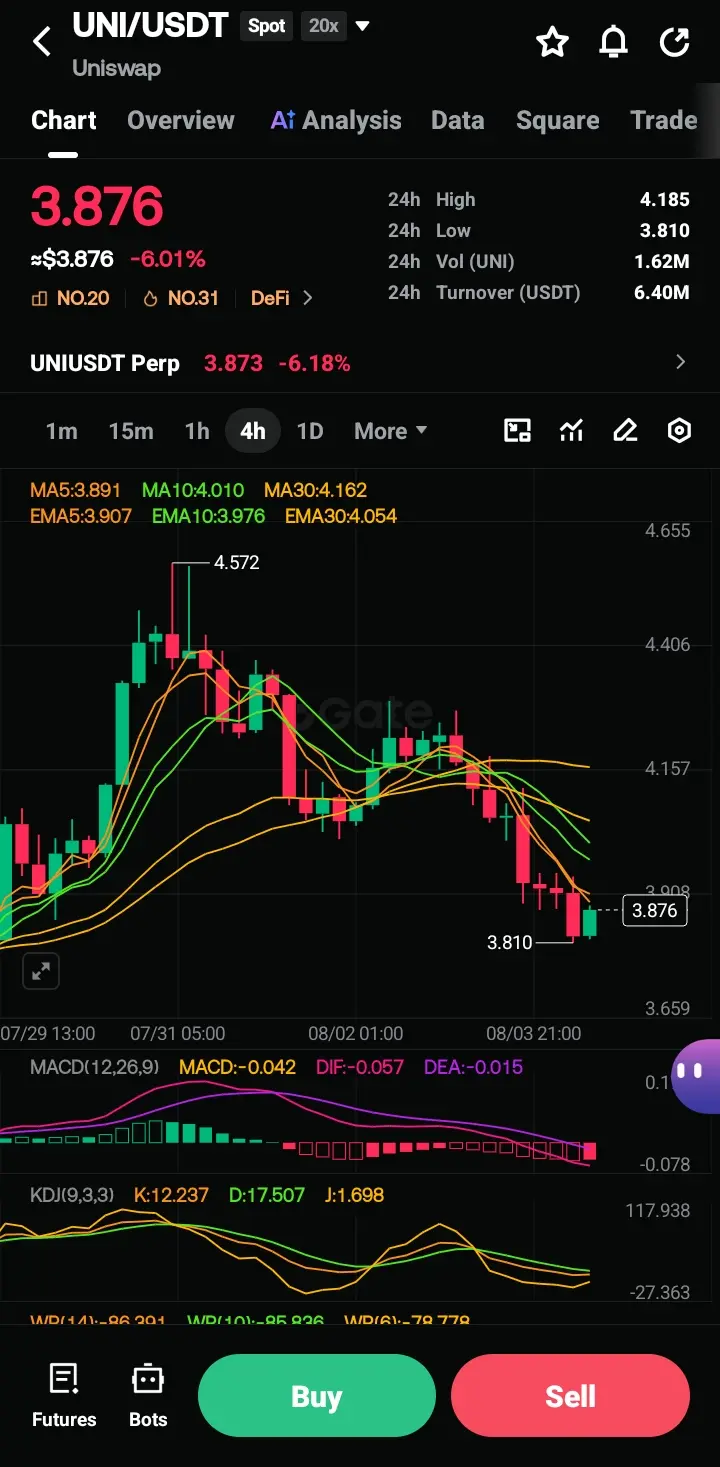The height and width of the screenshot is (1467, 720).
Task: Open the UNIUSDT Perp row chevron
Action: [x=681, y=362]
